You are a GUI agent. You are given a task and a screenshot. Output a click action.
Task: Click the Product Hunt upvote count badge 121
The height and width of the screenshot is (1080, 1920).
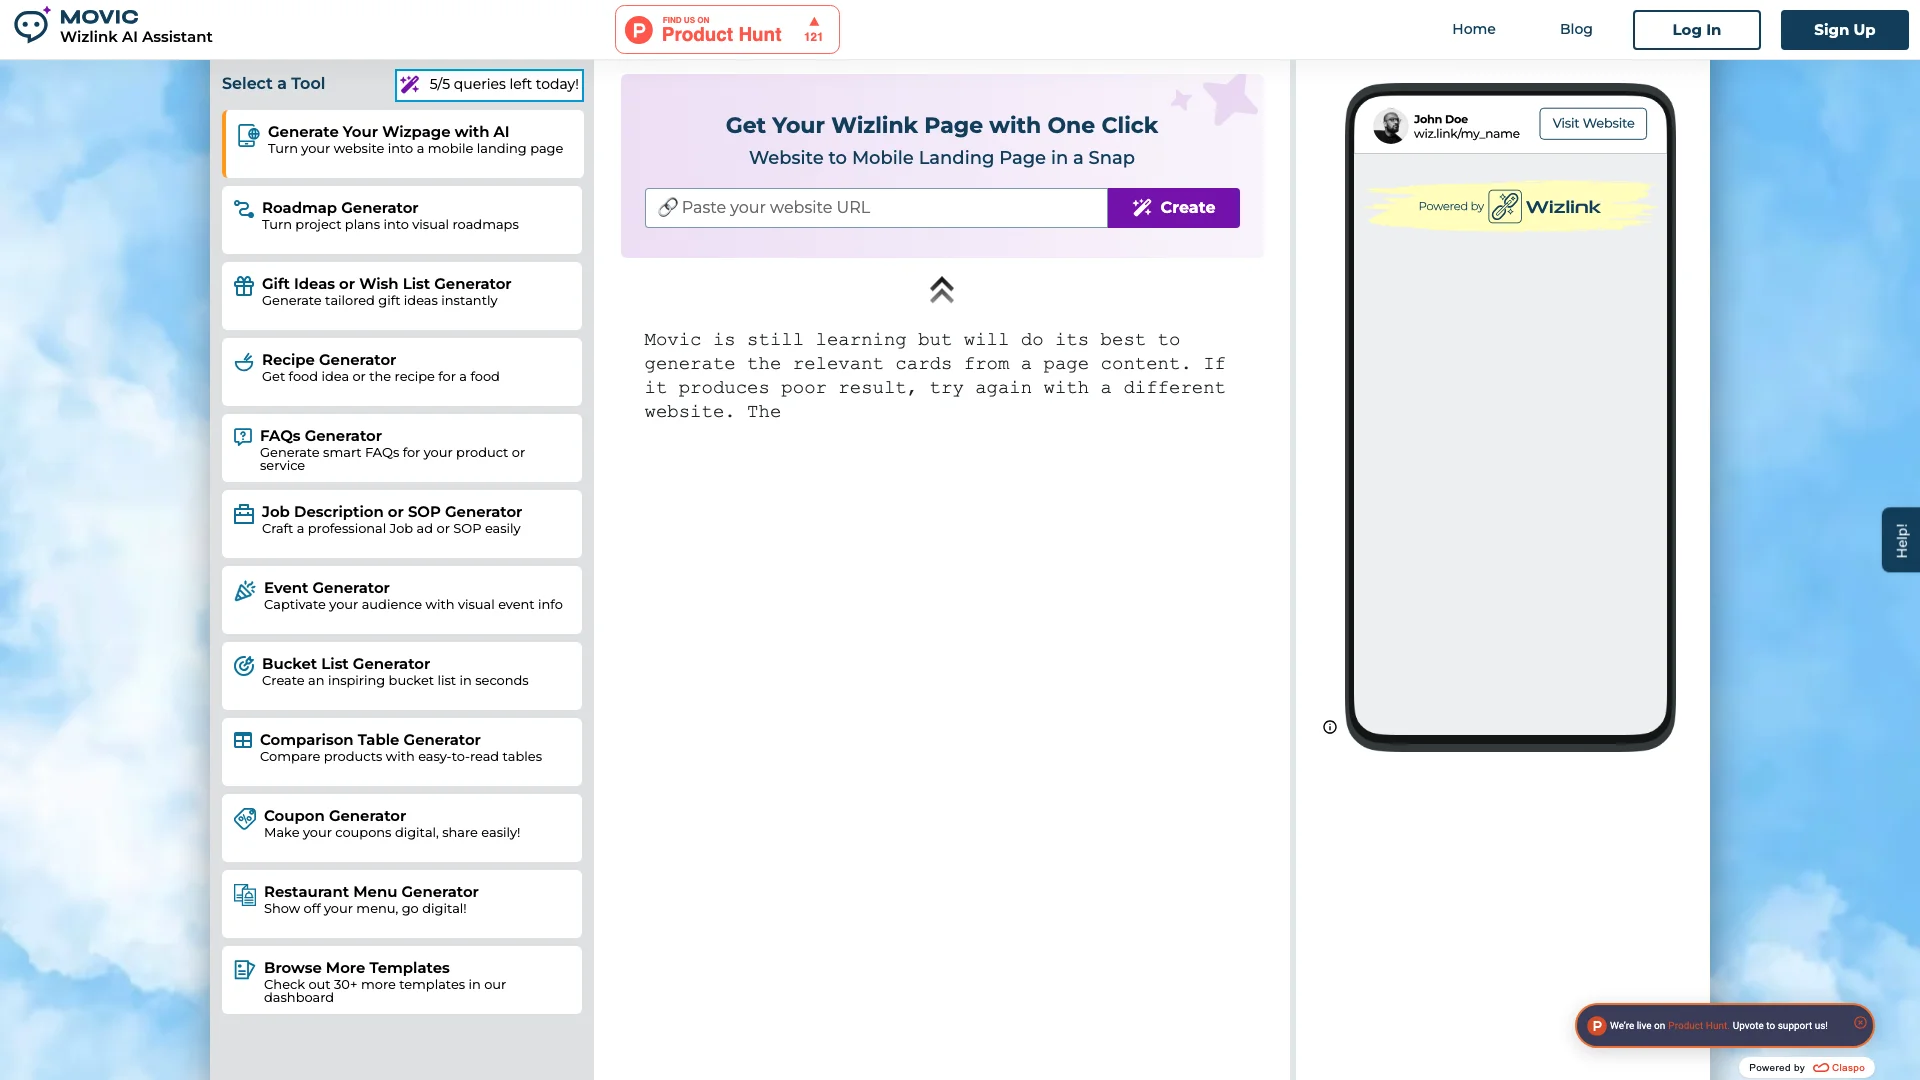[x=814, y=29]
